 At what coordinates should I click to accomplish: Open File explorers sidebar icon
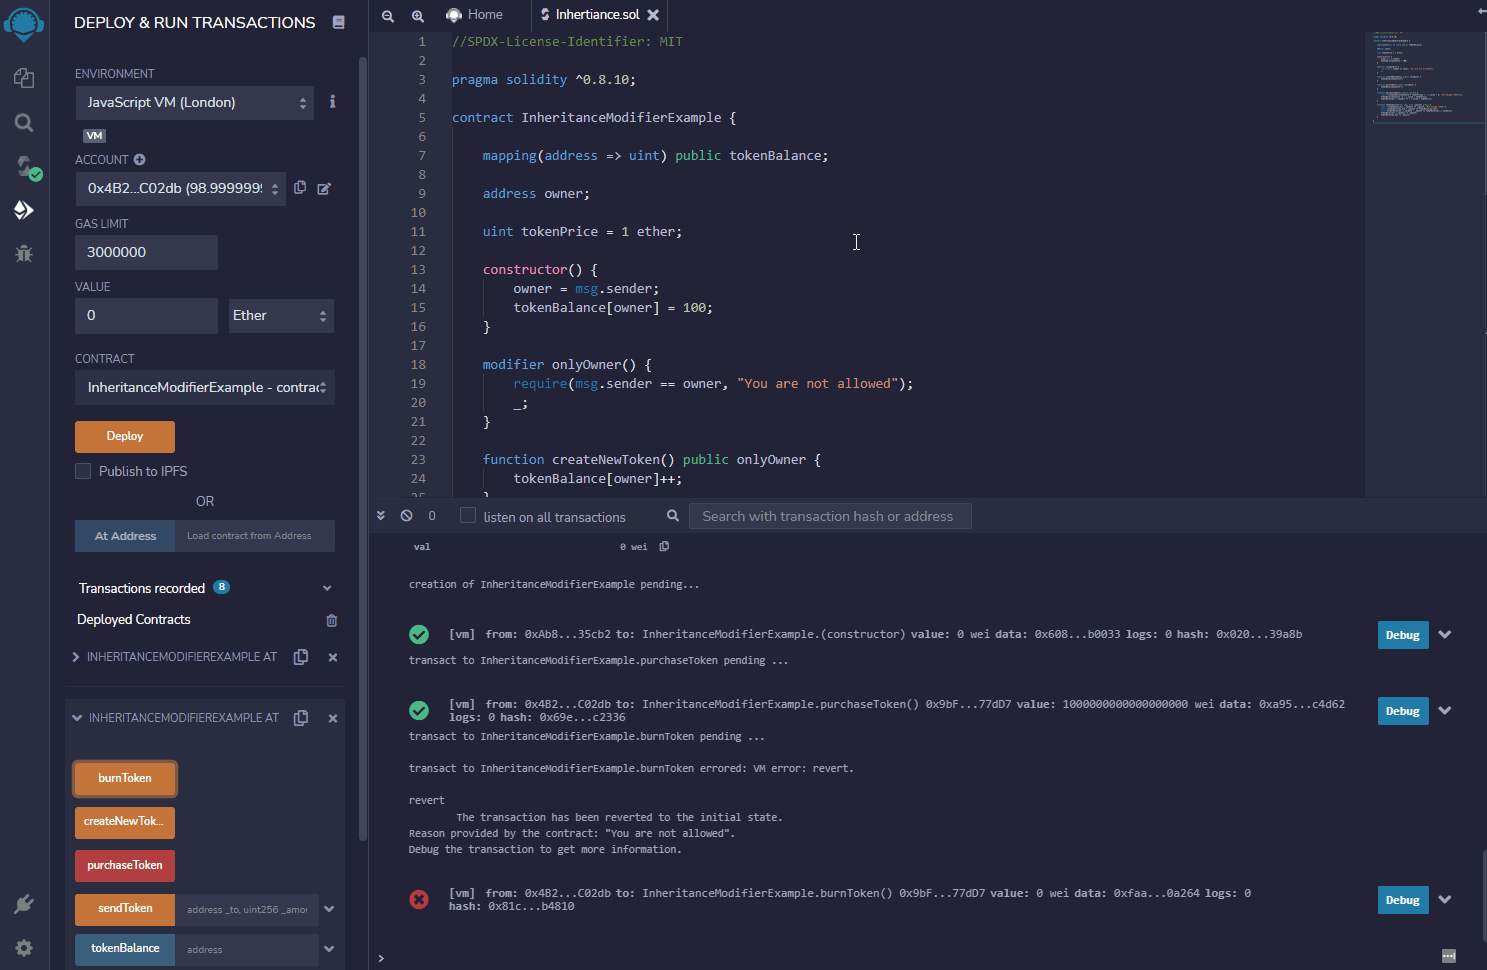24,78
